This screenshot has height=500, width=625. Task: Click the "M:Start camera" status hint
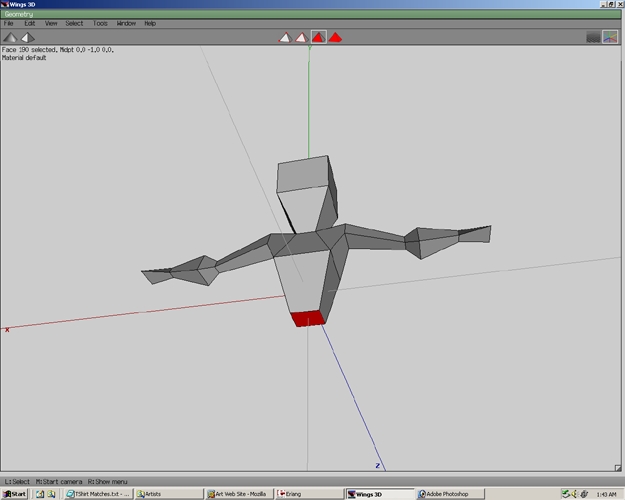pos(59,482)
